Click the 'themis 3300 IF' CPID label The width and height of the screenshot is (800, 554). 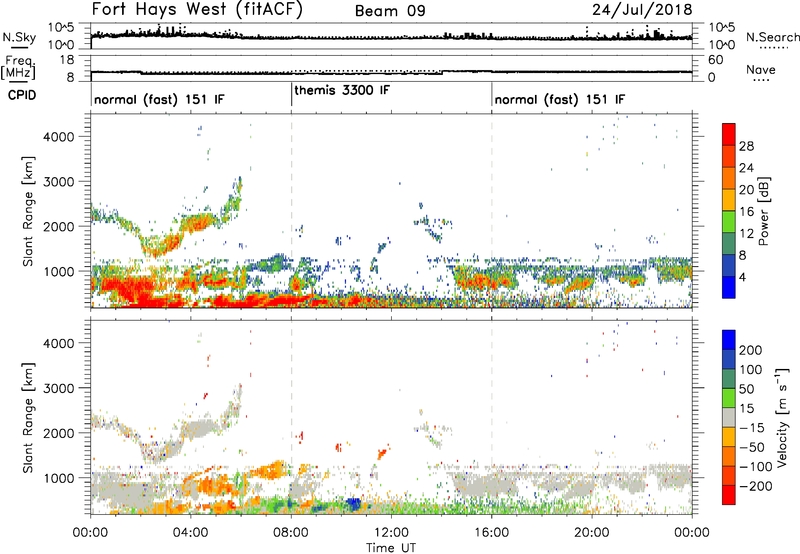[x=342, y=90]
